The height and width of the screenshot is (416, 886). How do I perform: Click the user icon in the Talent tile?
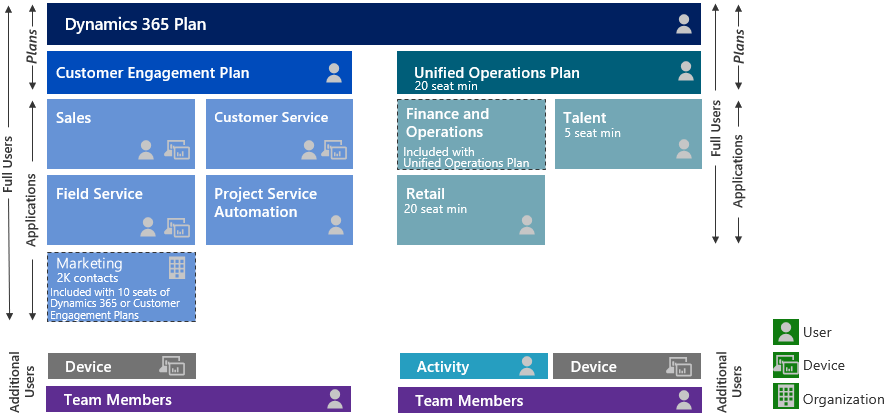pos(684,149)
